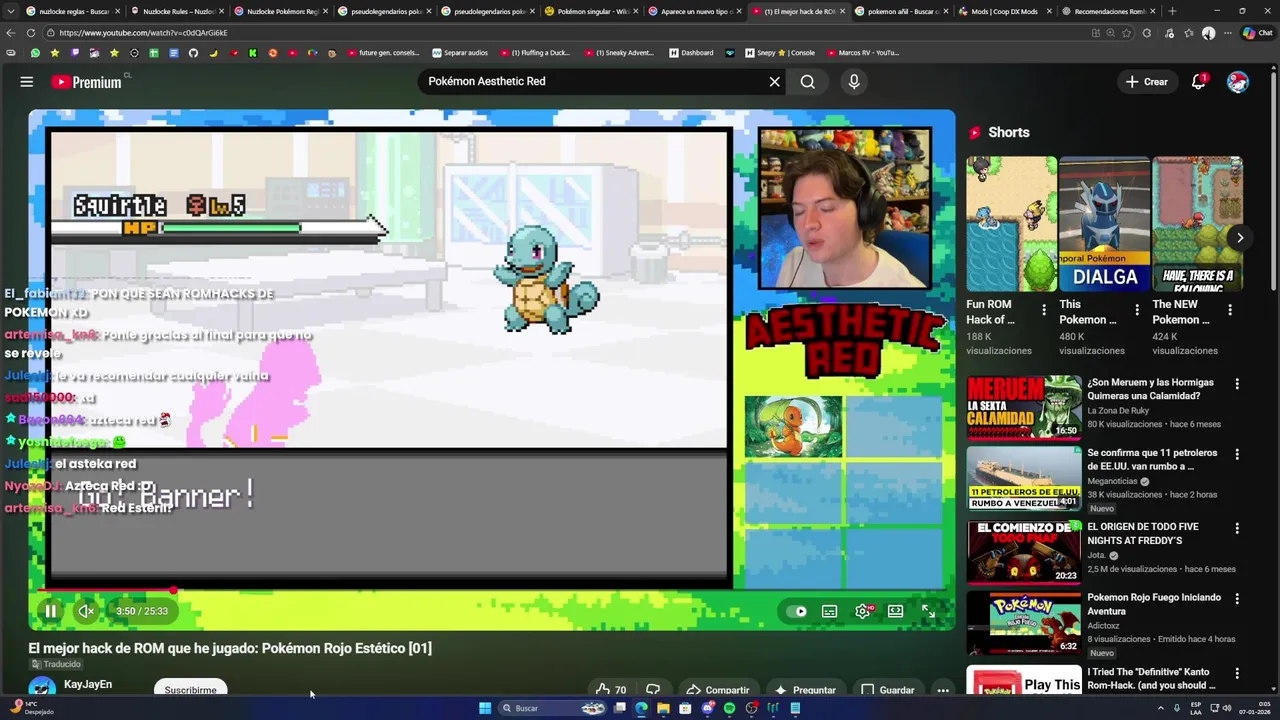Click the Compartir share button
Screen dimensions: 1280x720
(x=718, y=690)
